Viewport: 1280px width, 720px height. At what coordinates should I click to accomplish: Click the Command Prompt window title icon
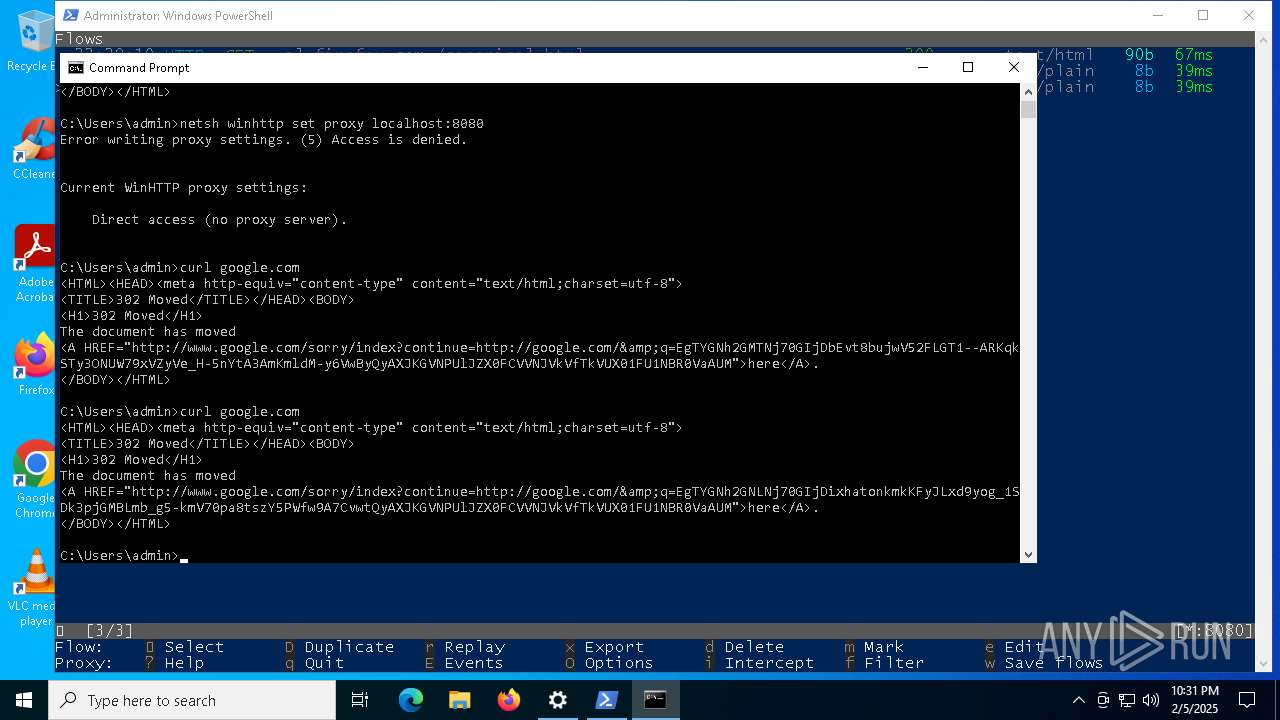coord(76,67)
